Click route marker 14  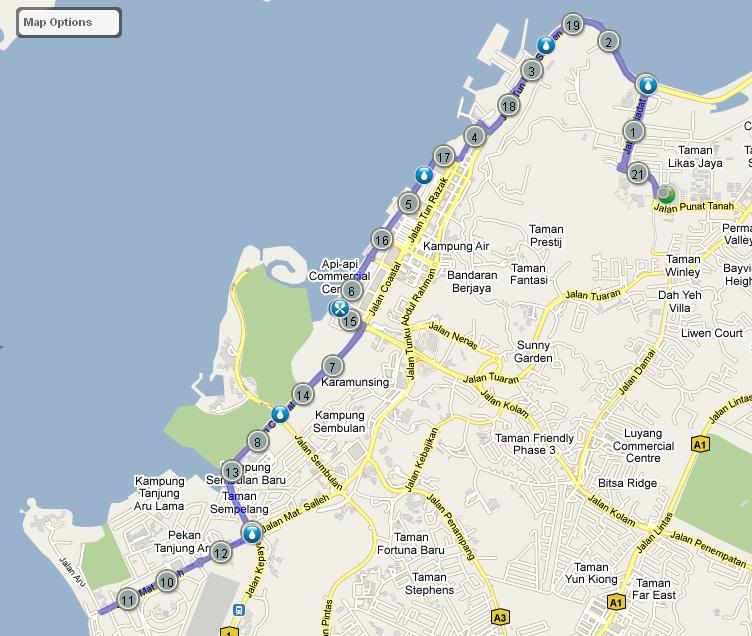(303, 395)
